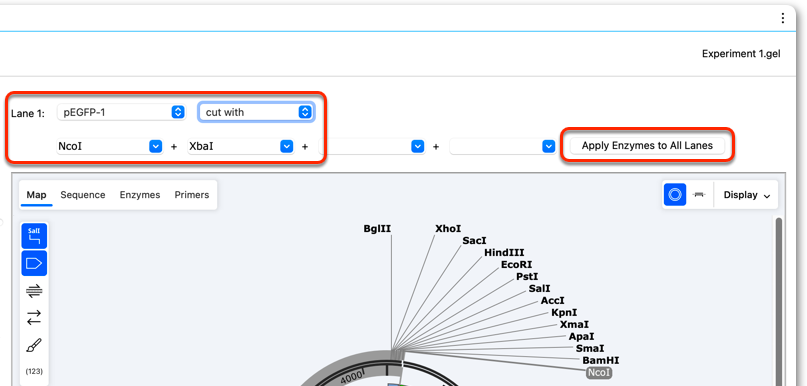Switch to linear map view icon
Screen dimensions: 807x386
[x=698, y=195]
